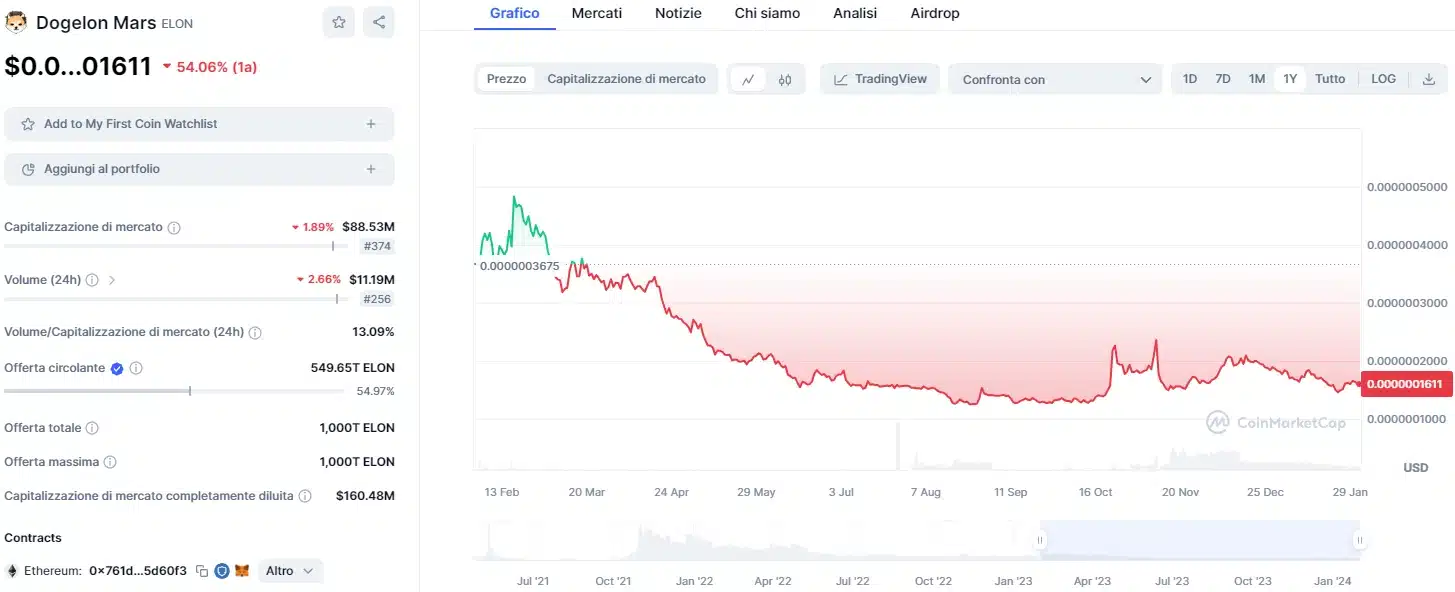Screen dimensions: 1455x592
Task: Click the Offerta circolante progress bar
Action: pyautogui.click(x=175, y=391)
